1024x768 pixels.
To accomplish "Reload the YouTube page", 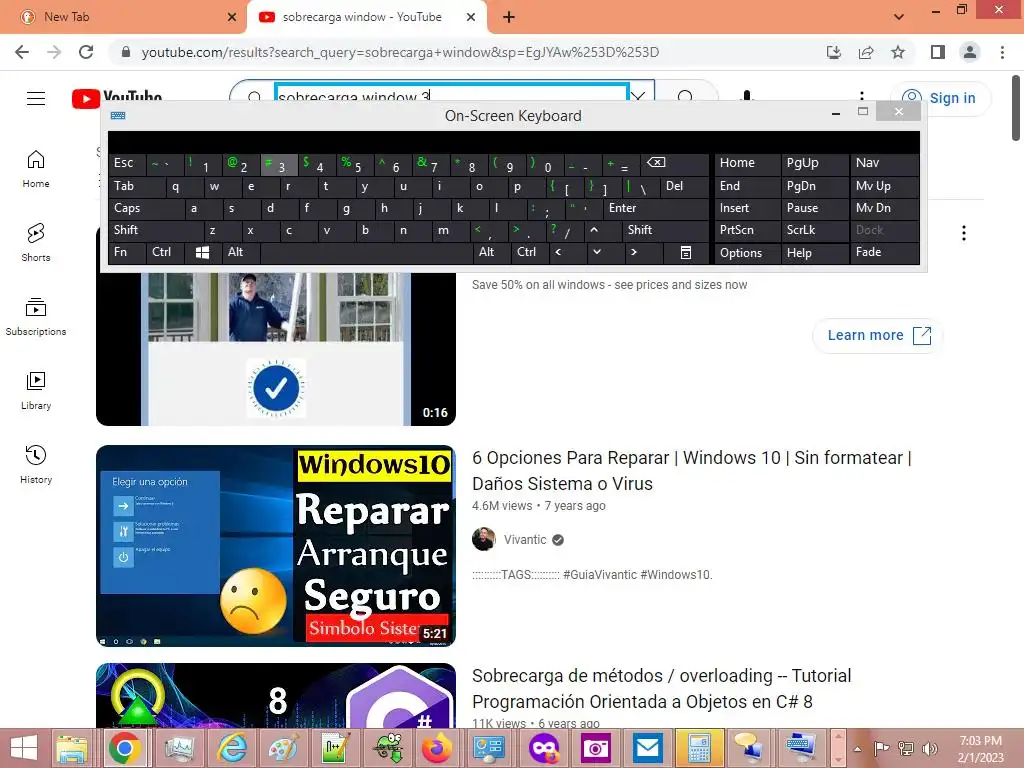I will 86,52.
